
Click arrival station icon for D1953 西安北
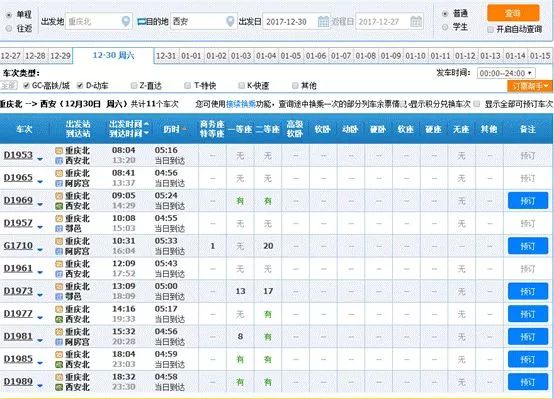(x=59, y=161)
